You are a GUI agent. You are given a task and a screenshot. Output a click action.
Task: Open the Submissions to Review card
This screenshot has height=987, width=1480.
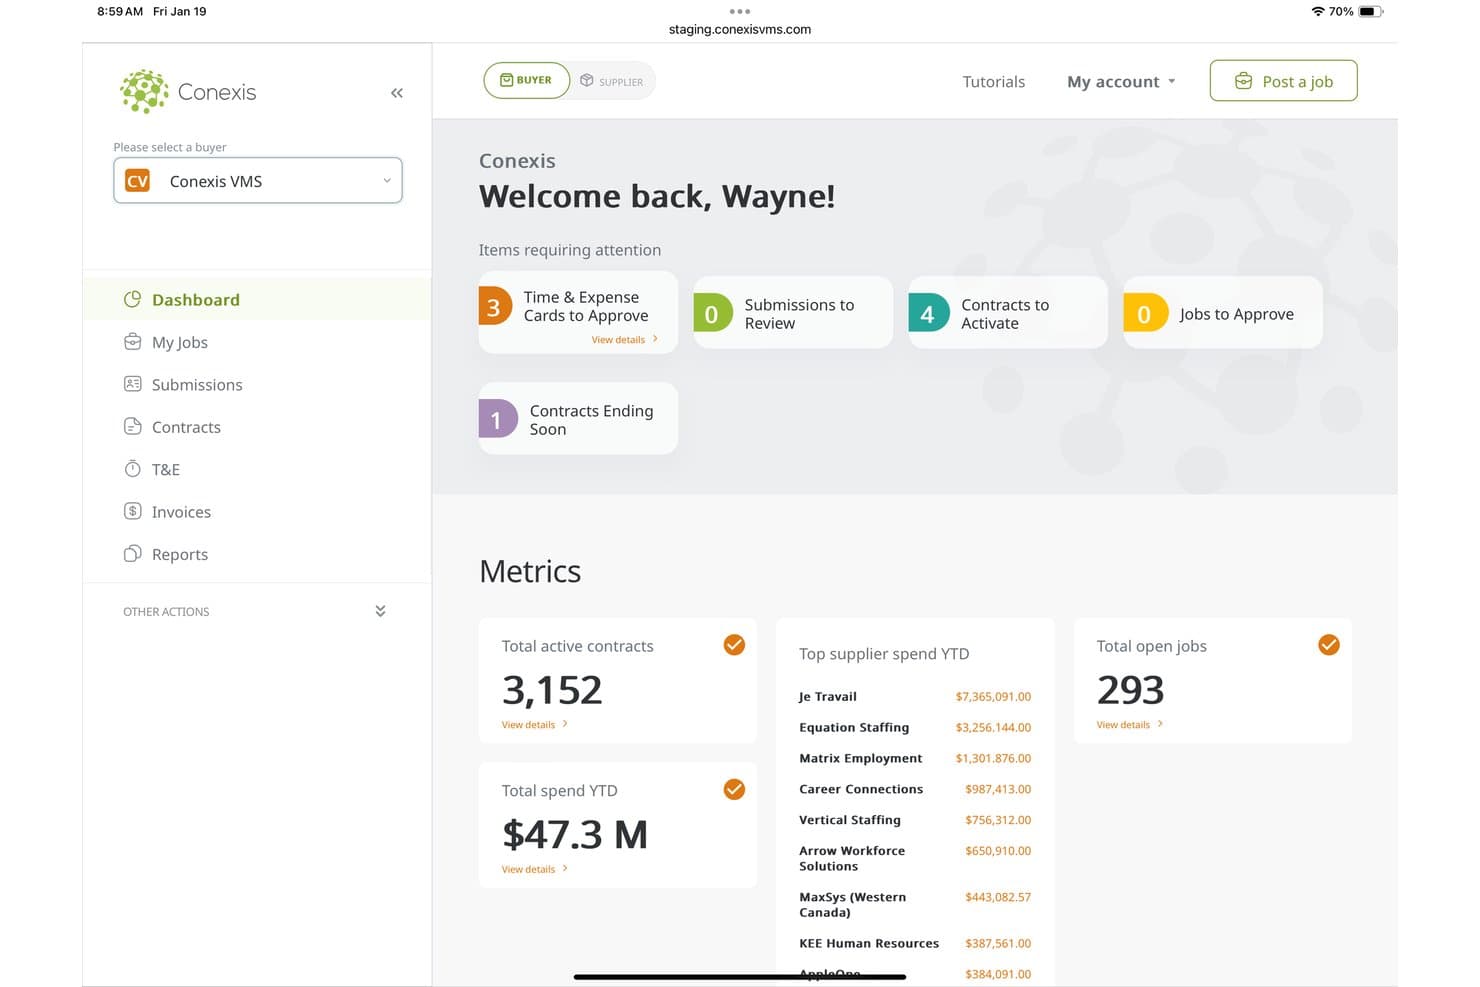point(793,313)
